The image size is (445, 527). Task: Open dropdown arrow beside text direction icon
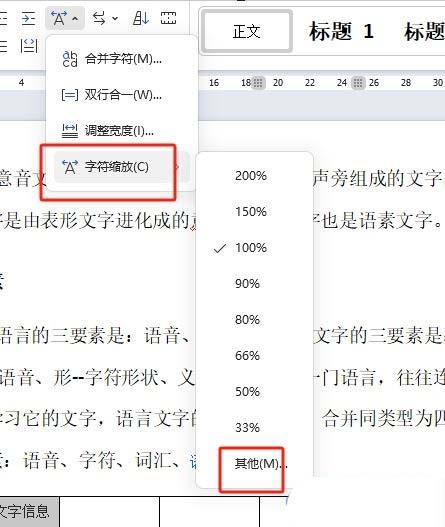click(115, 18)
